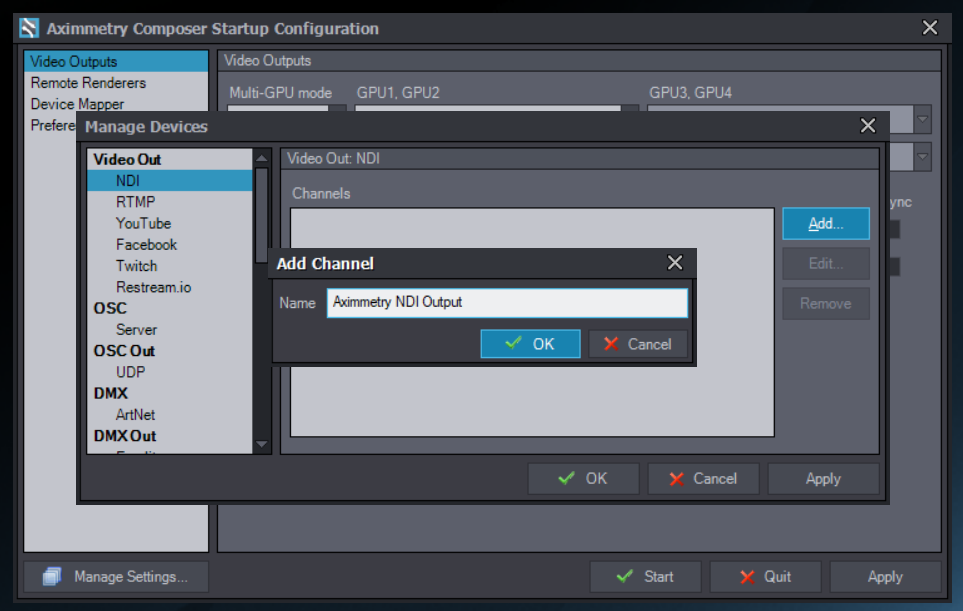Click Apply in the Manage Devices dialog
963x611 pixels.
[x=824, y=478]
